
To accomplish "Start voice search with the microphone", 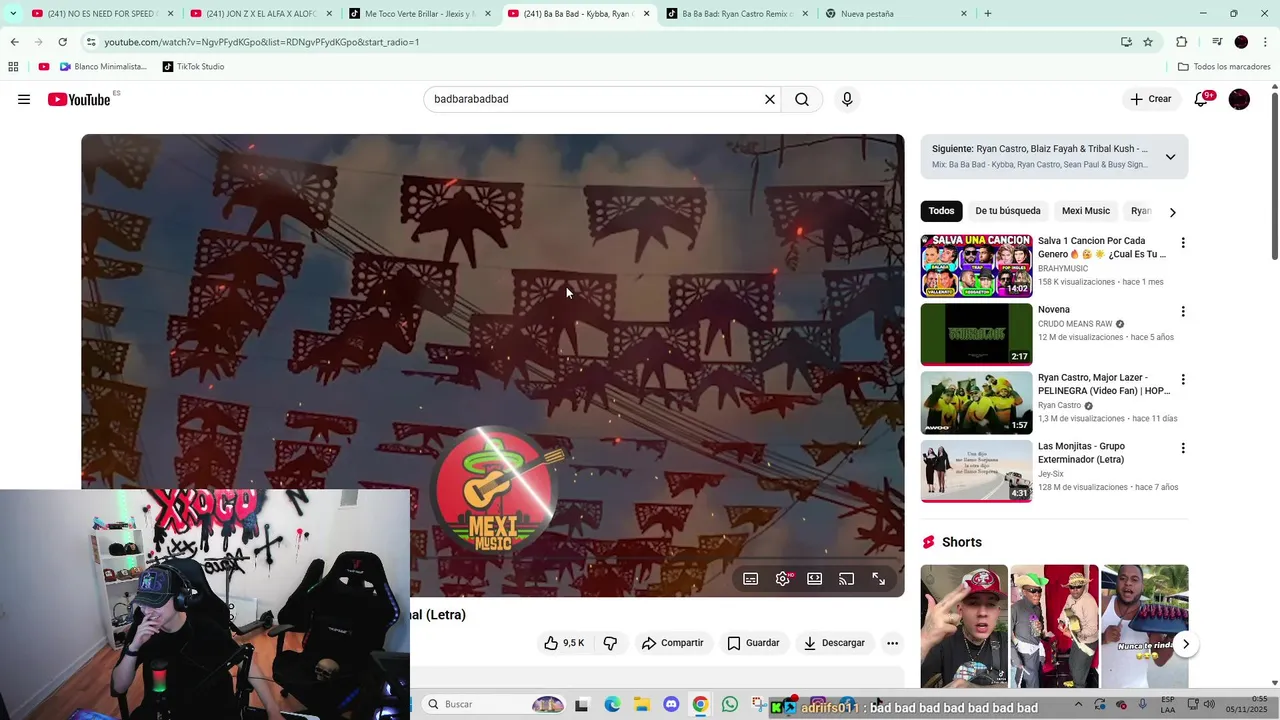I will [x=847, y=99].
